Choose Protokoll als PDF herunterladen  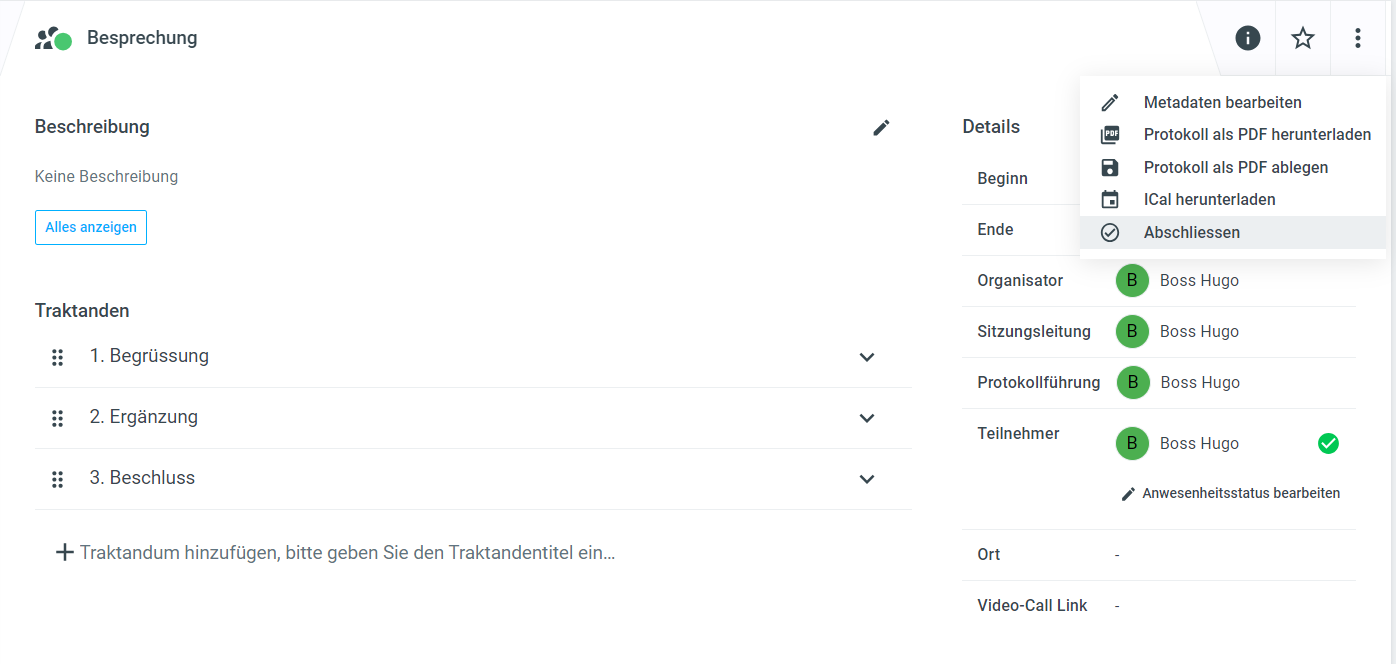click(x=1257, y=135)
